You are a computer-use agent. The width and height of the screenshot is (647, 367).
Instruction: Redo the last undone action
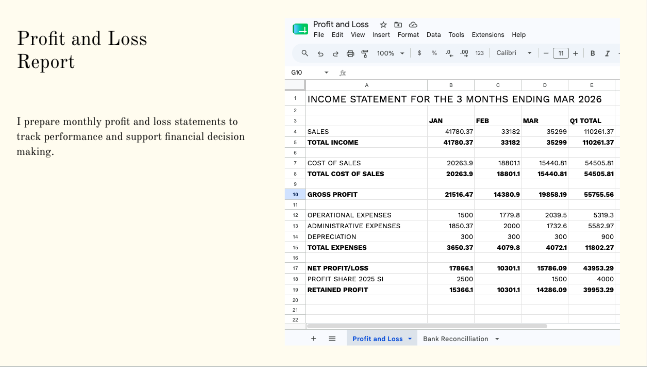[x=335, y=54]
